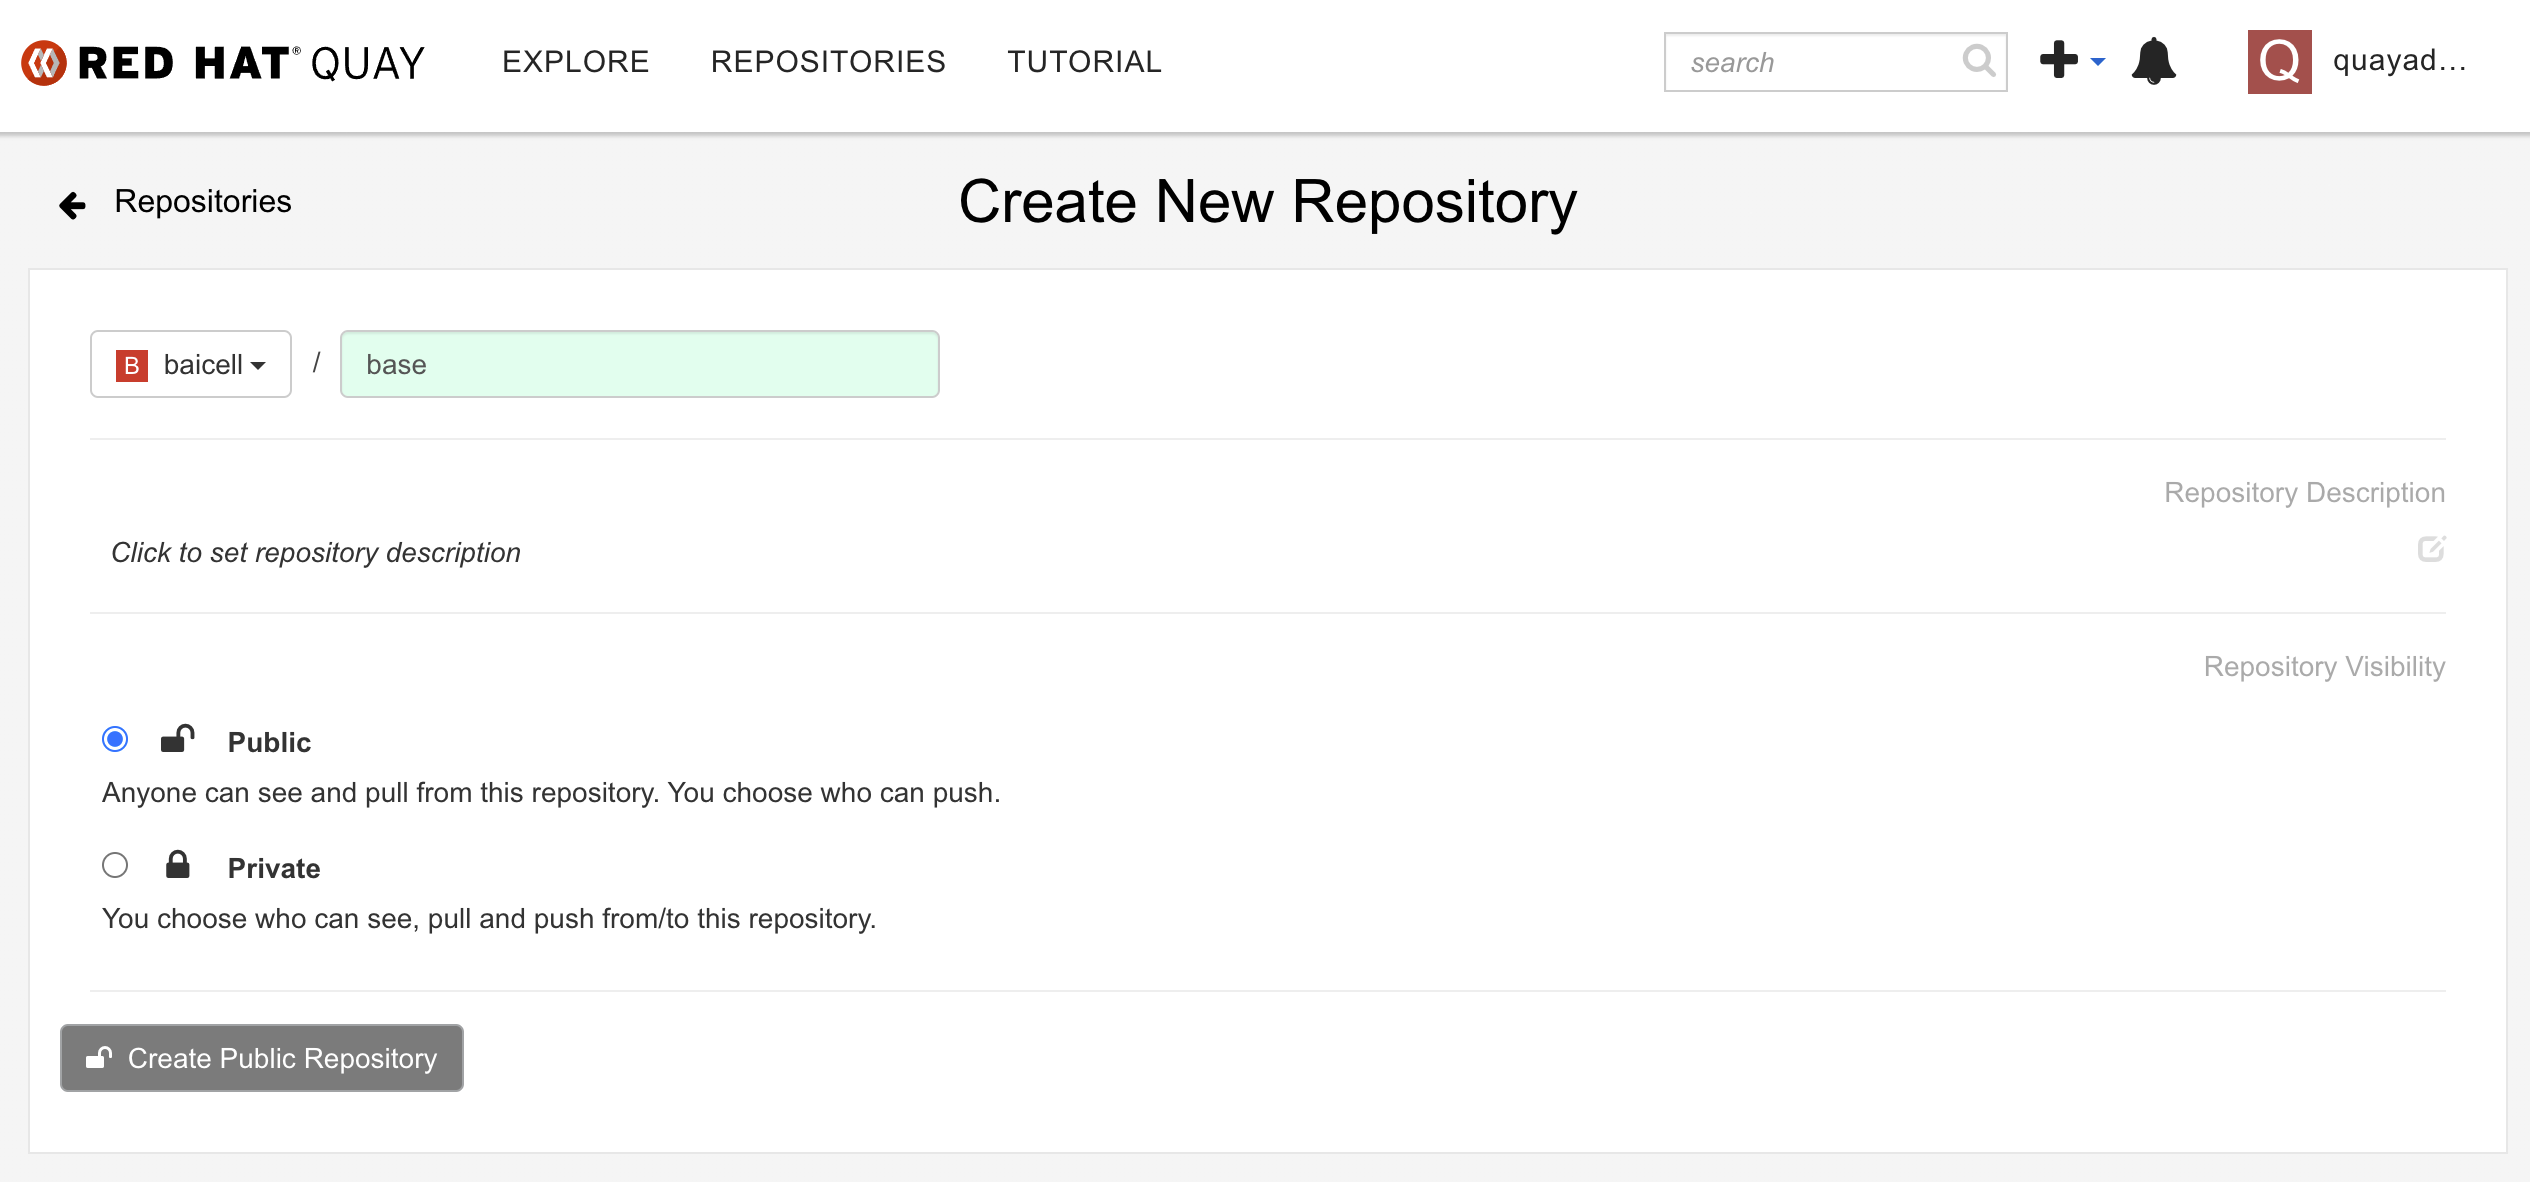Click the Repositories back link
Viewport: 2530px width, 1182px height.
click(x=202, y=202)
